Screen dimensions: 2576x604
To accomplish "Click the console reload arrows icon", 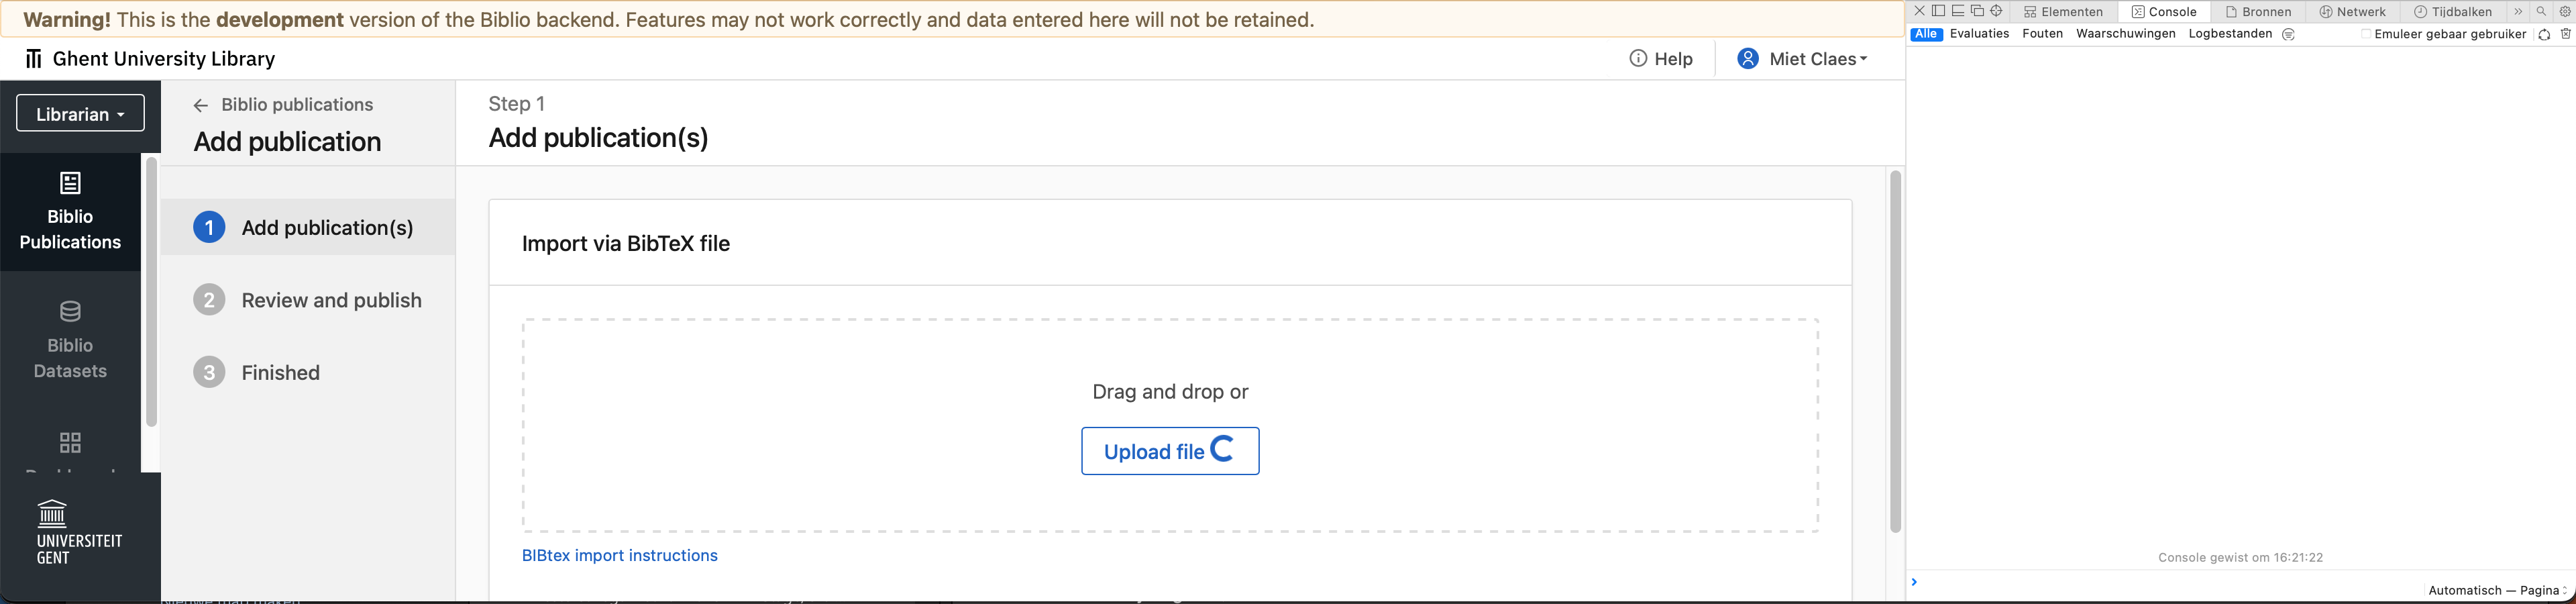I will (2543, 33).
